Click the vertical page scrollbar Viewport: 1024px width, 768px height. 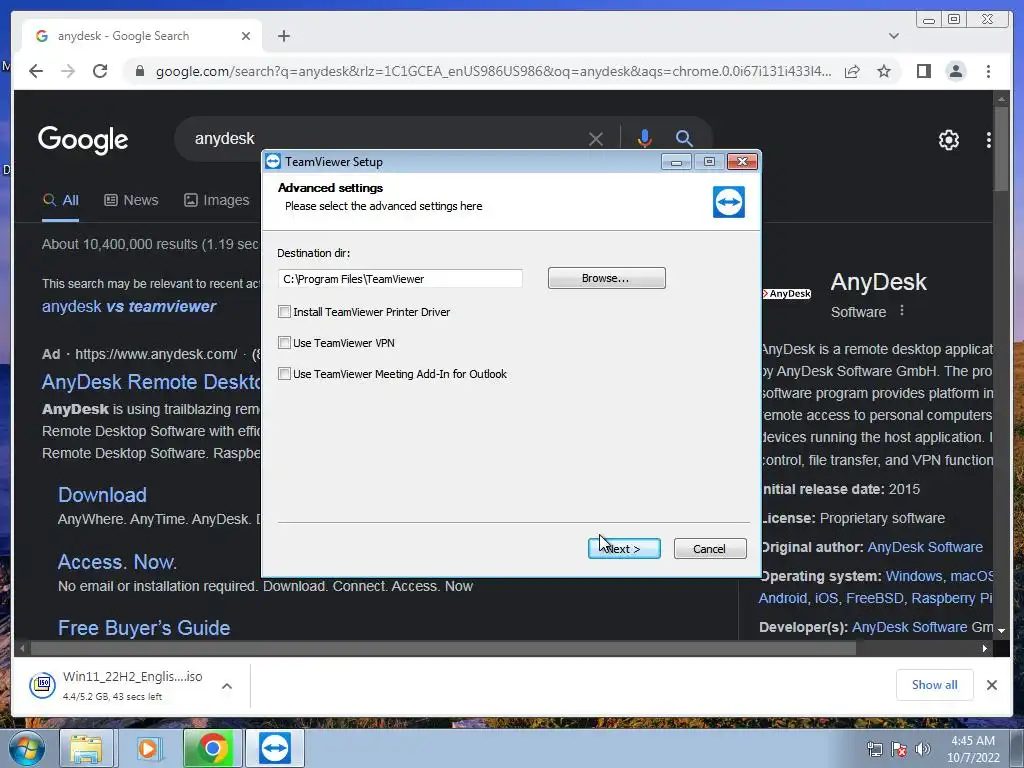click(1001, 149)
